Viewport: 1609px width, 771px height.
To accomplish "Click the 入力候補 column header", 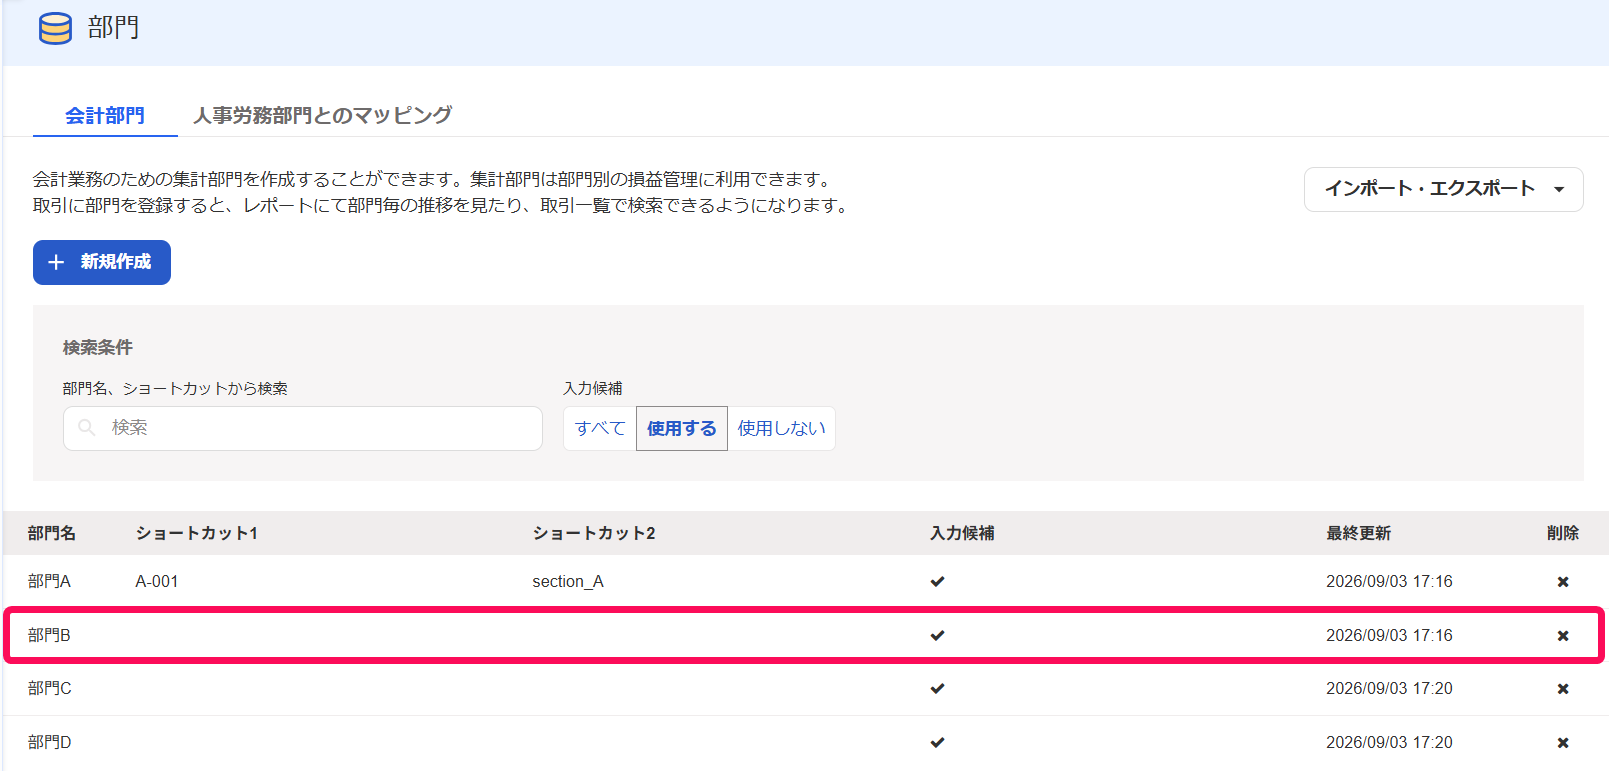I will point(962,533).
